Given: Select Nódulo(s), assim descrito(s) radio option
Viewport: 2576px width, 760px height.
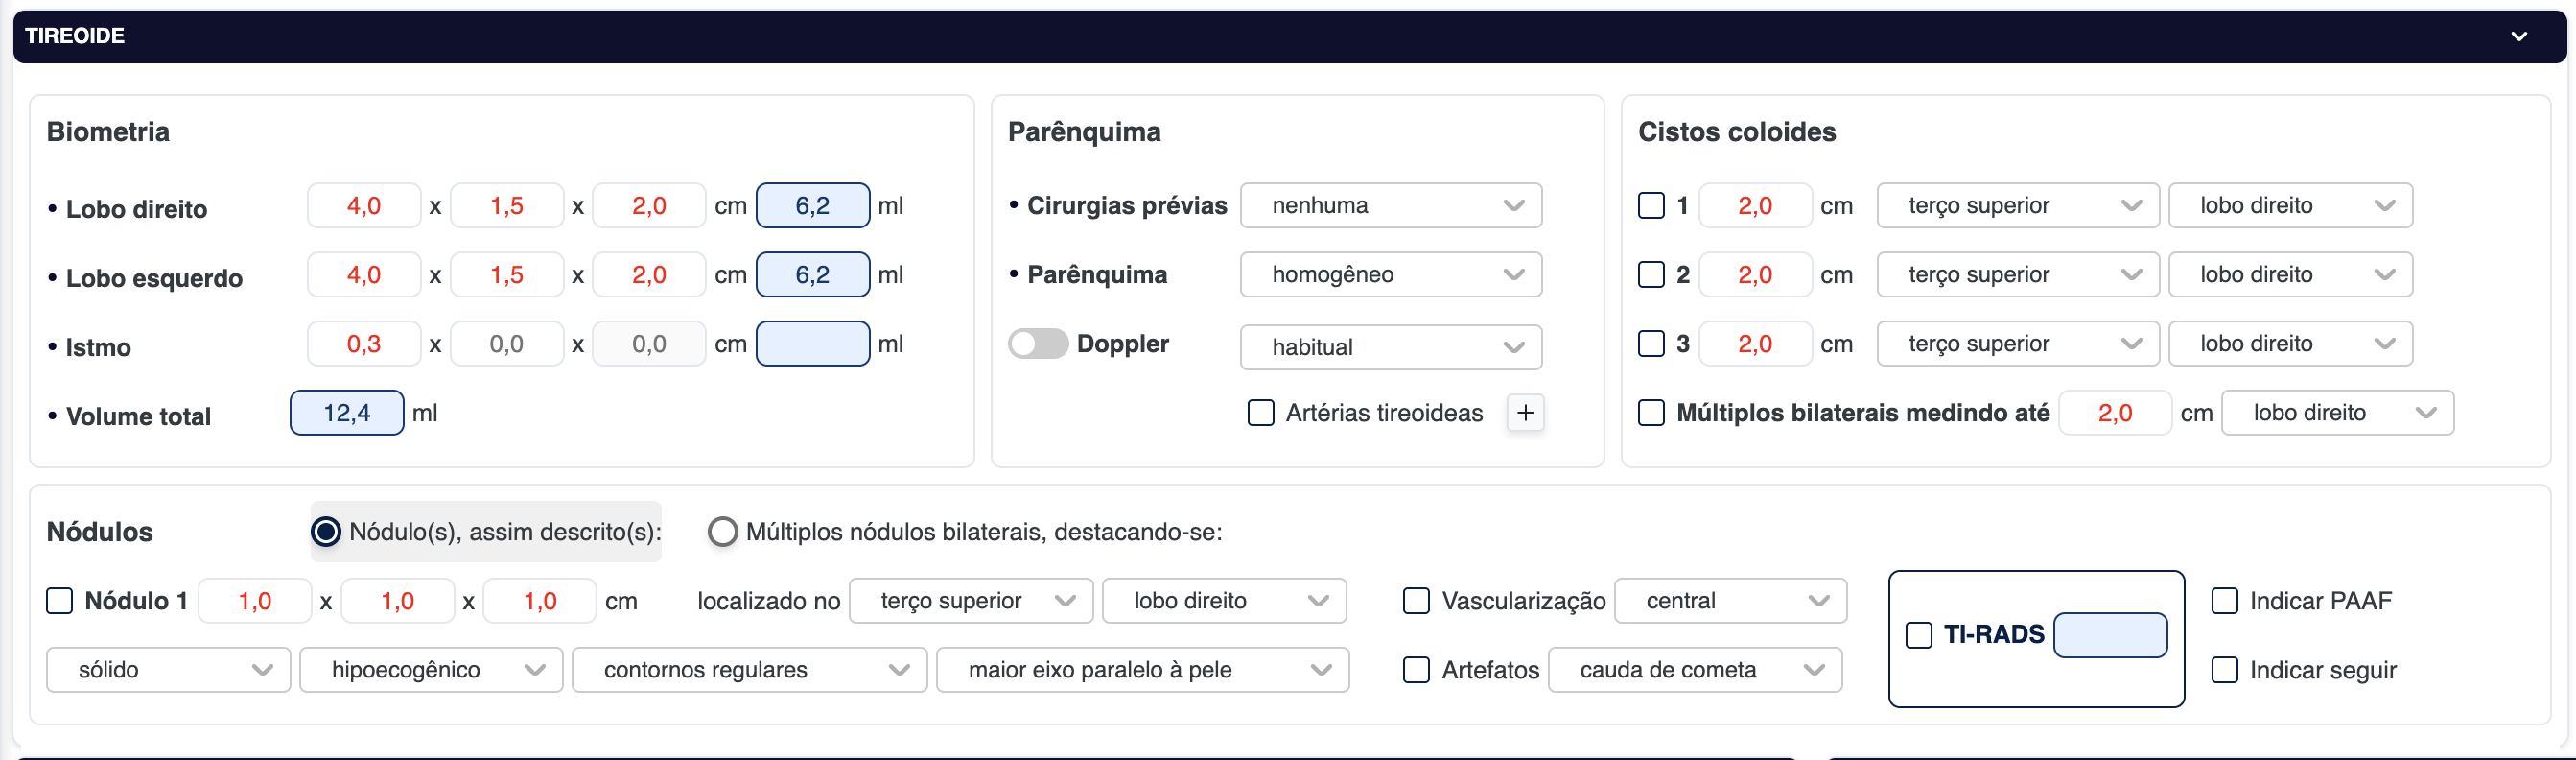Looking at the screenshot, I should [326, 532].
